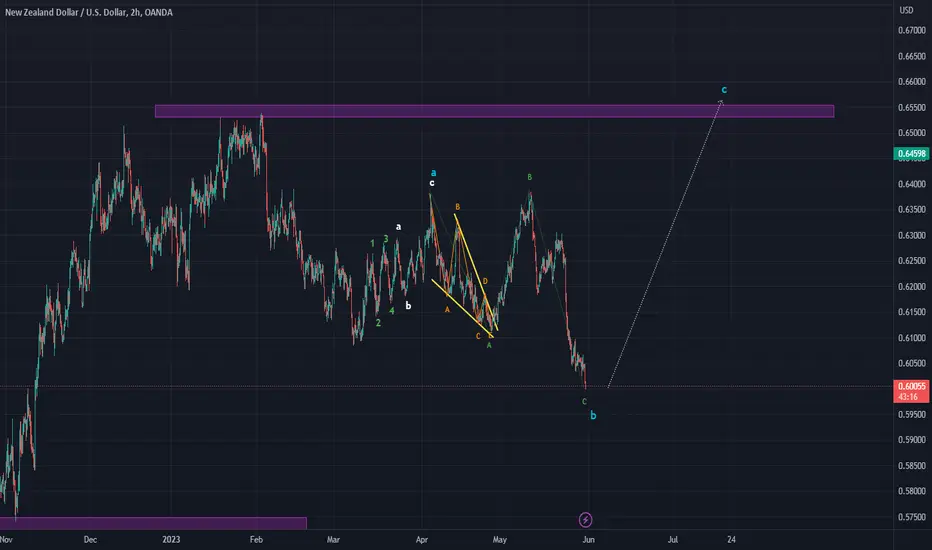Select the cyan wave label b near the chart low
Image resolution: width=932 pixels, height=550 pixels.
click(593, 416)
